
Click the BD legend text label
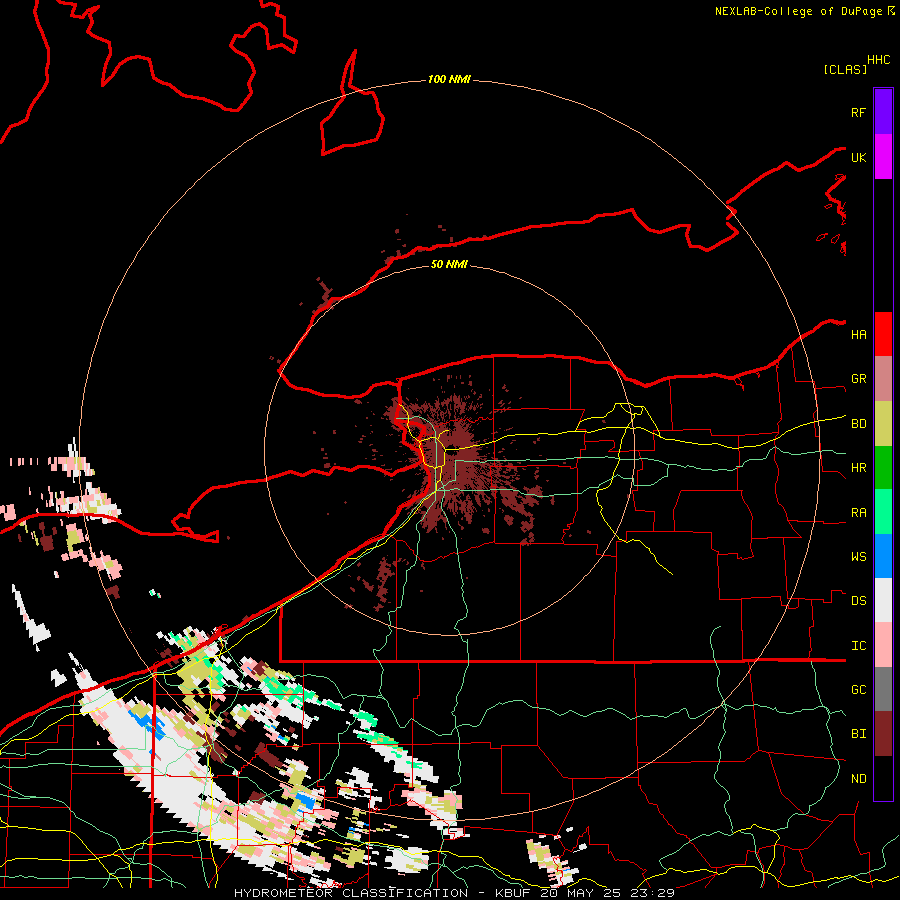coord(859,424)
